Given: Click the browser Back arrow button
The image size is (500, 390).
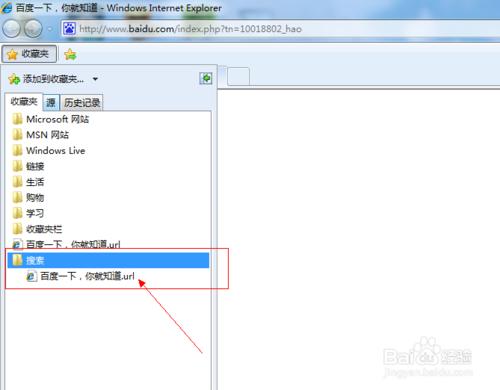Looking at the screenshot, I should tap(11, 28).
